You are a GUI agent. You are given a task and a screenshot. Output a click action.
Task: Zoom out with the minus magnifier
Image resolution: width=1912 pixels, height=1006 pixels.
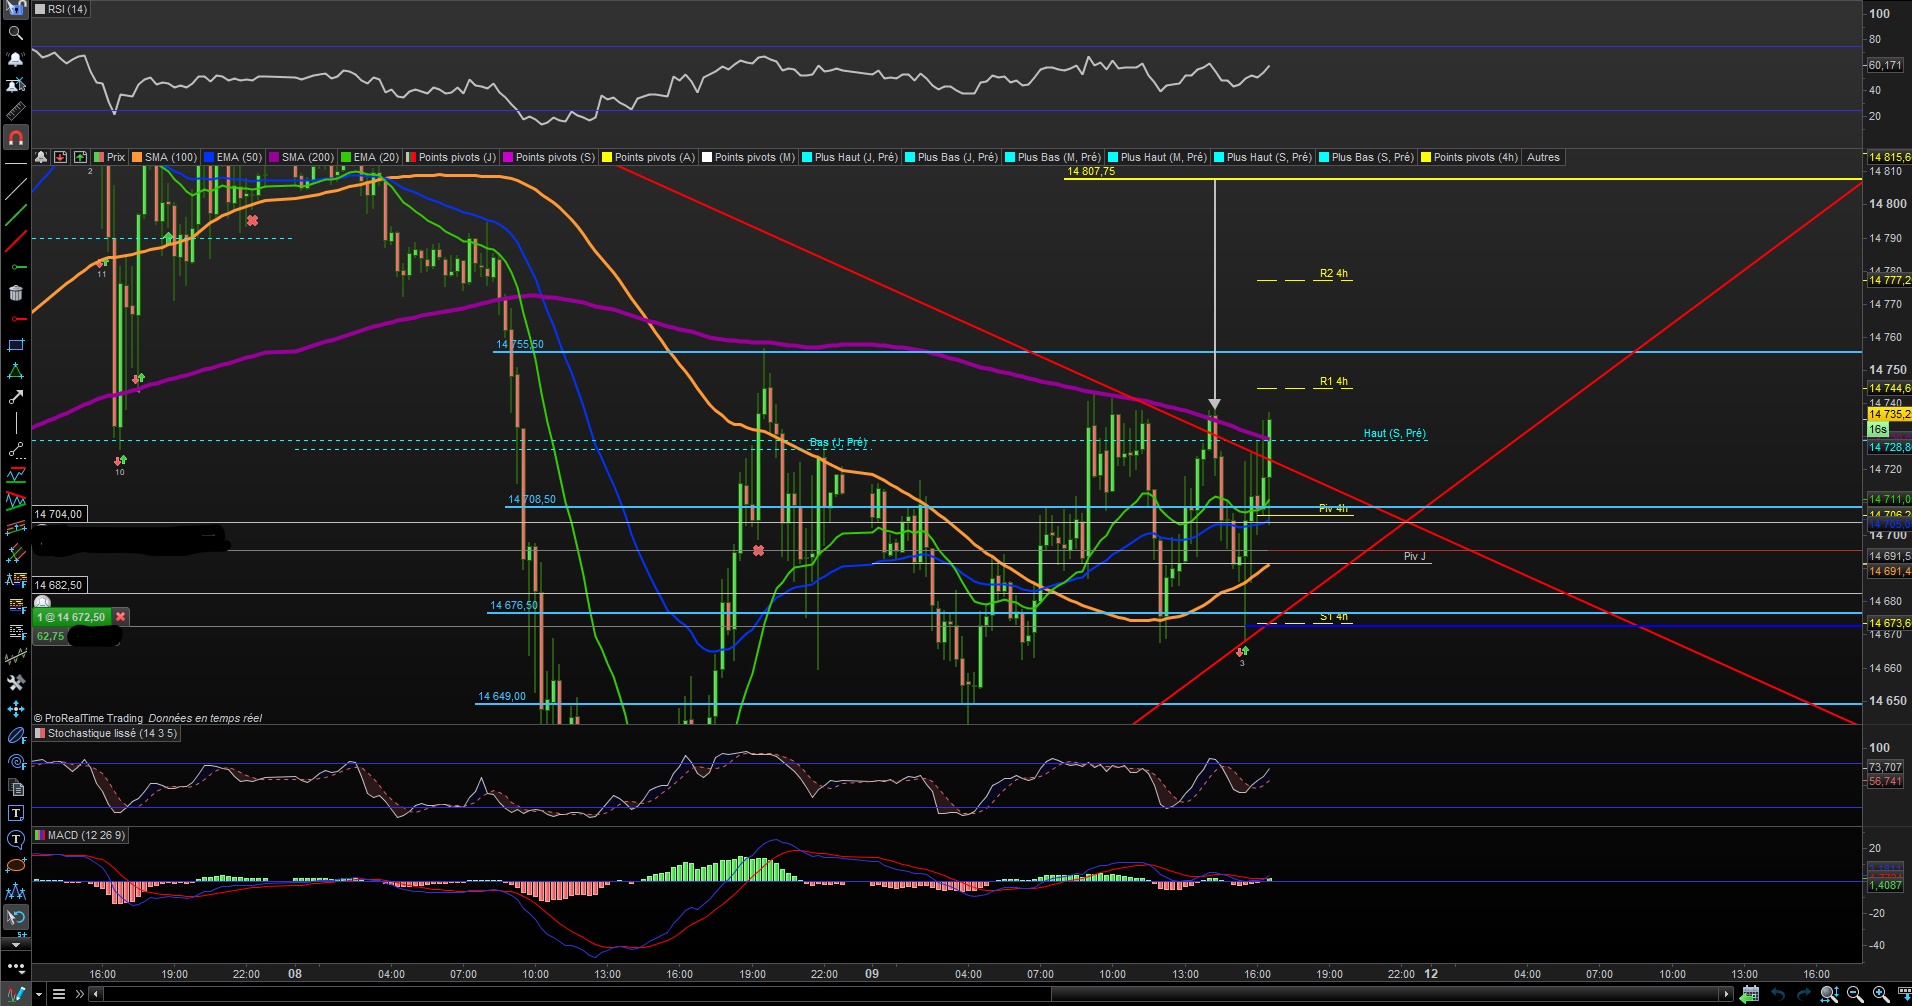[1855, 994]
